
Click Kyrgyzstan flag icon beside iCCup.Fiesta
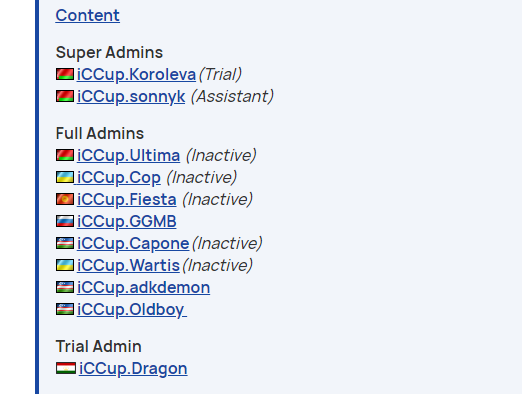point(65,199)
